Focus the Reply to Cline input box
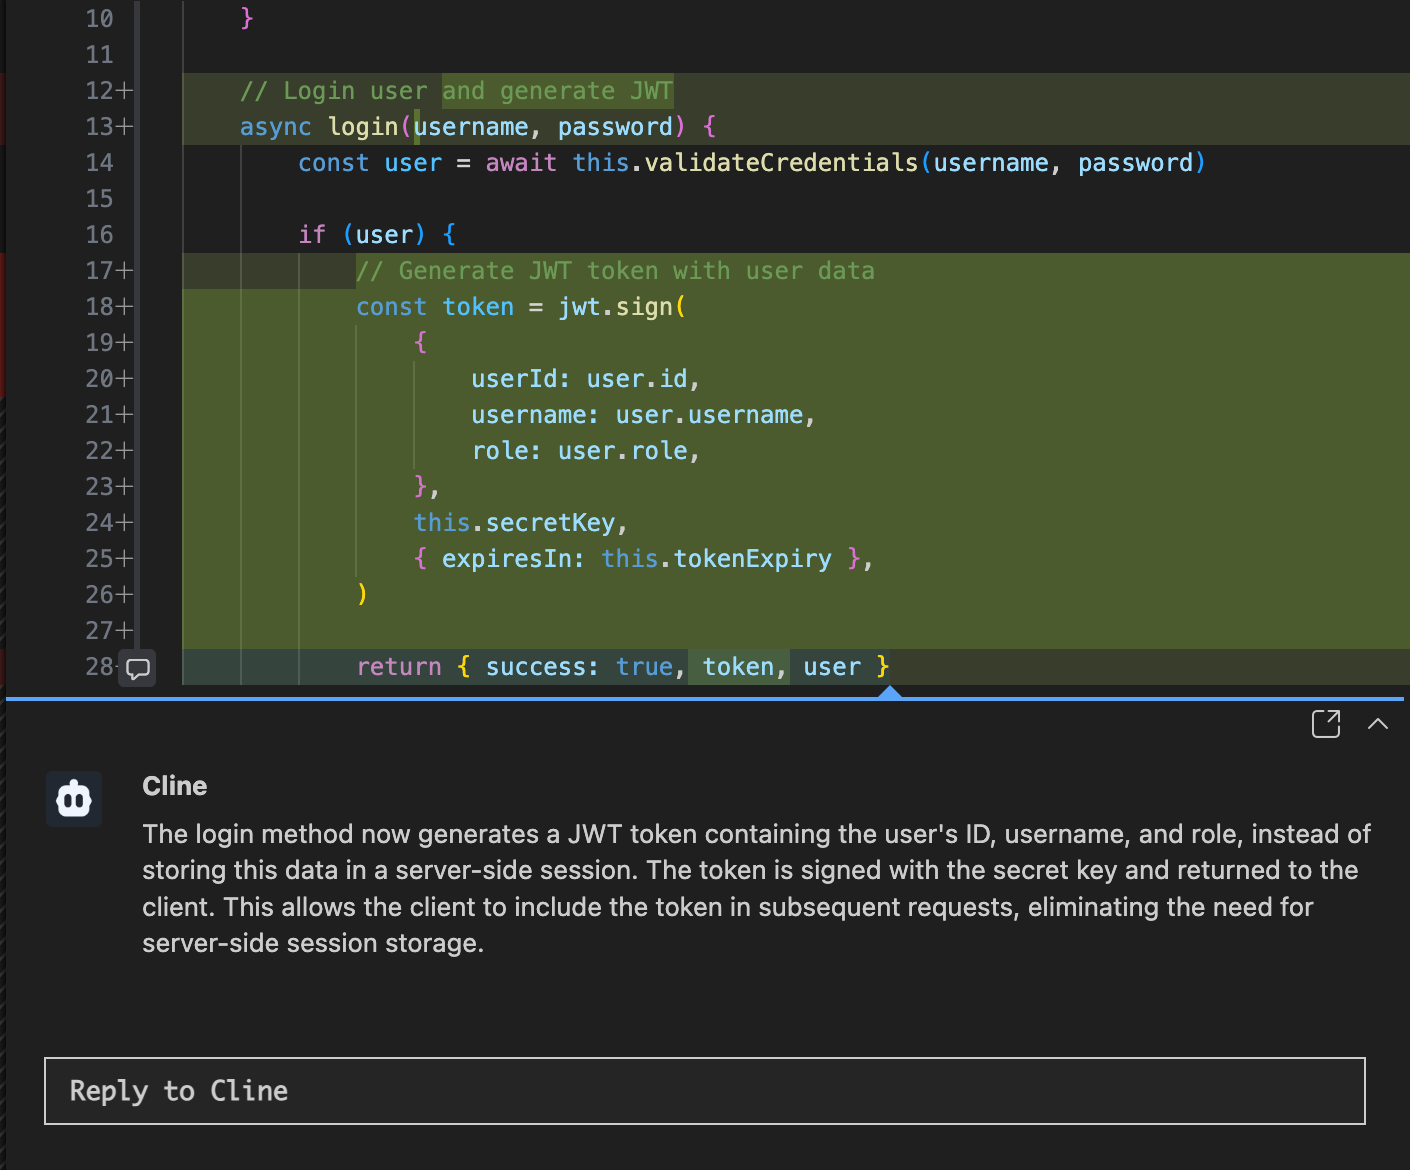This screenshot has width=1410, height=1170. click(x=704, y=1091)
